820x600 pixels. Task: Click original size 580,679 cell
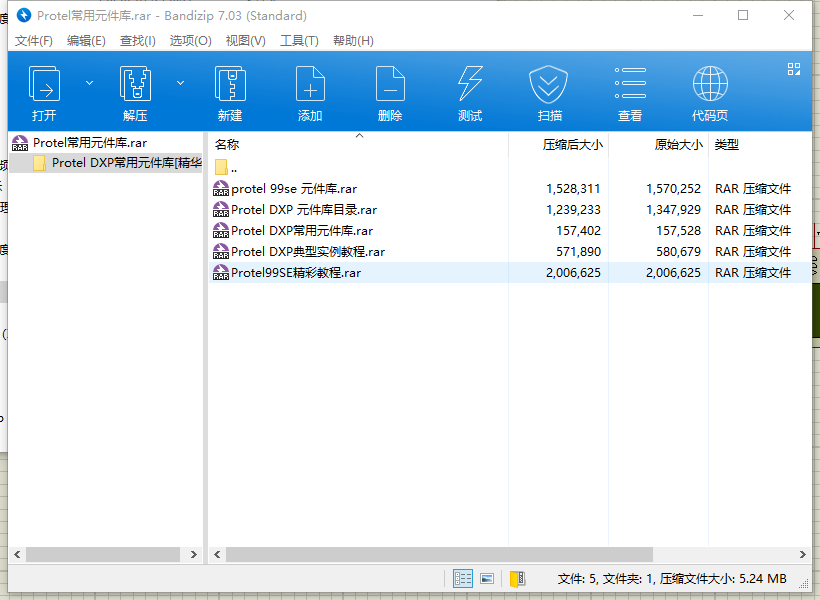(x=678, y=252)
